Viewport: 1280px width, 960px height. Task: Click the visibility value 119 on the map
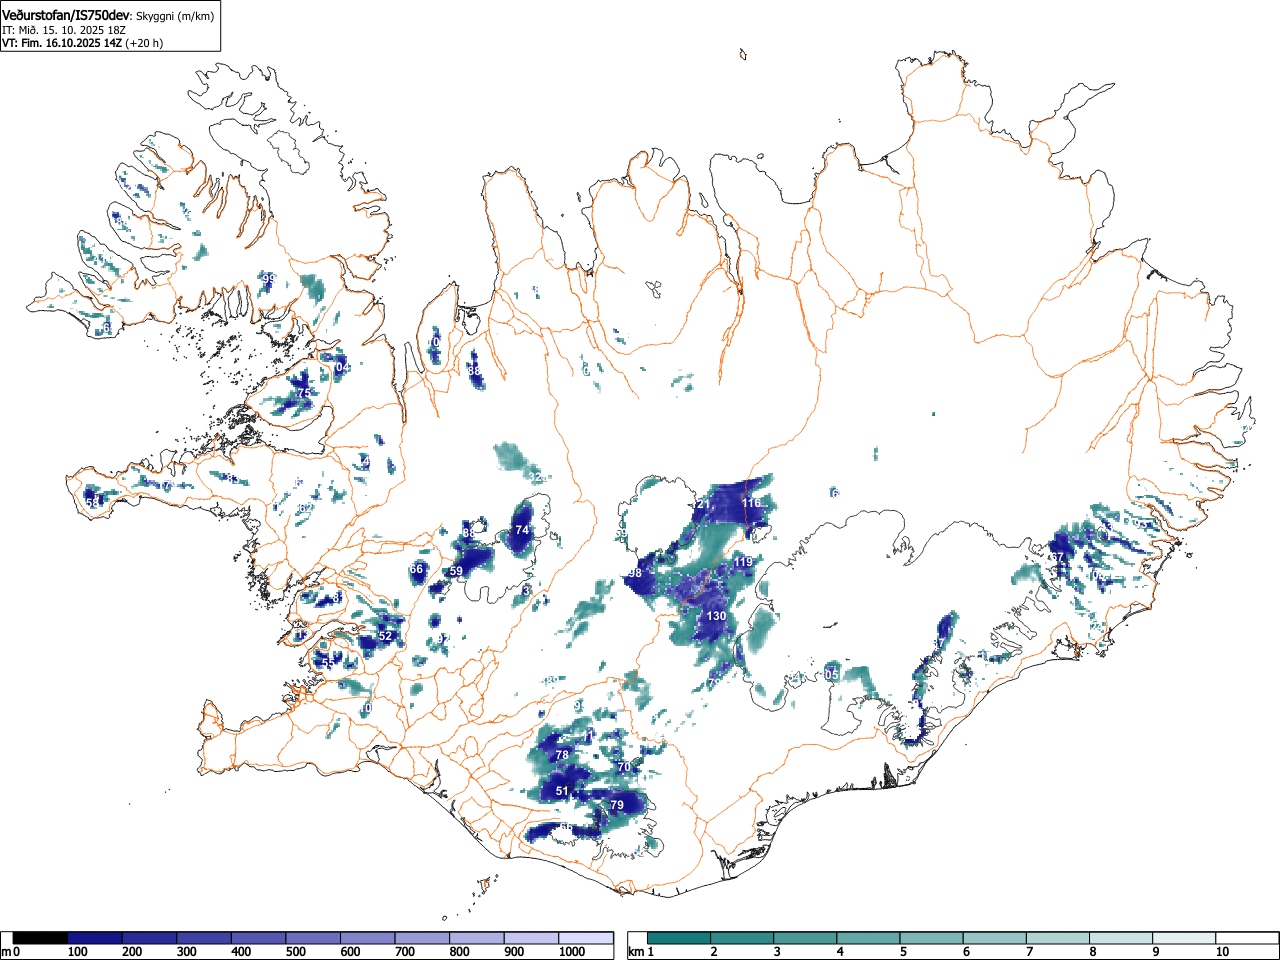click(x=743, y=563)
